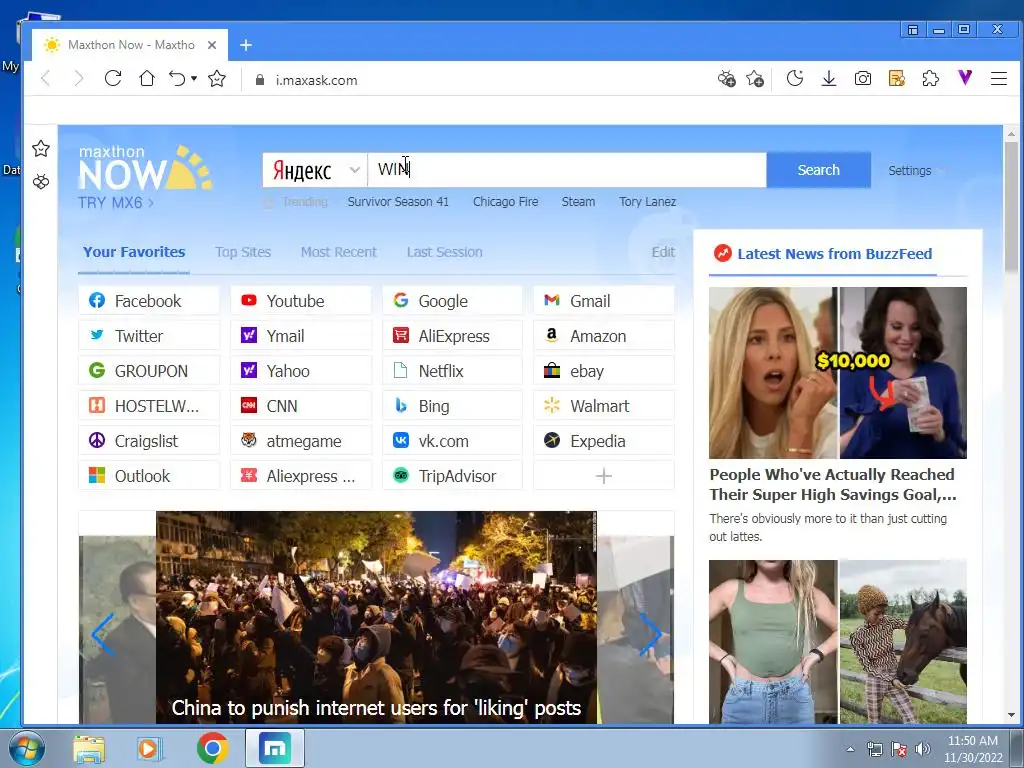Open the AliExpress favorite tile
Image resolution: width=1024 pixels, height=768 pixels.
453,336
